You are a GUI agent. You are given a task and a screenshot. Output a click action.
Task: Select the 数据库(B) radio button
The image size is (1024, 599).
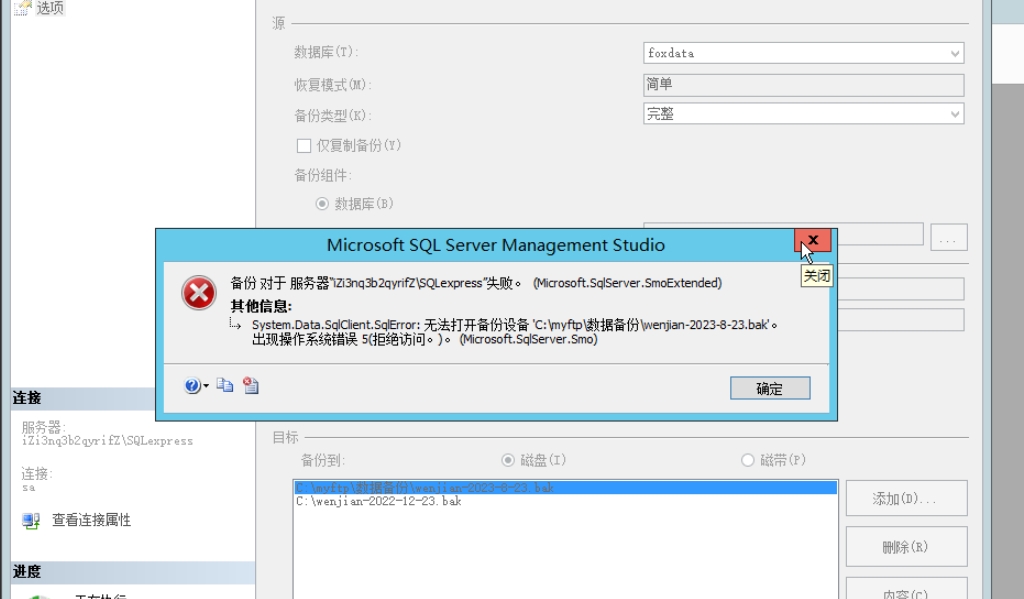click(x=322, y=204)
